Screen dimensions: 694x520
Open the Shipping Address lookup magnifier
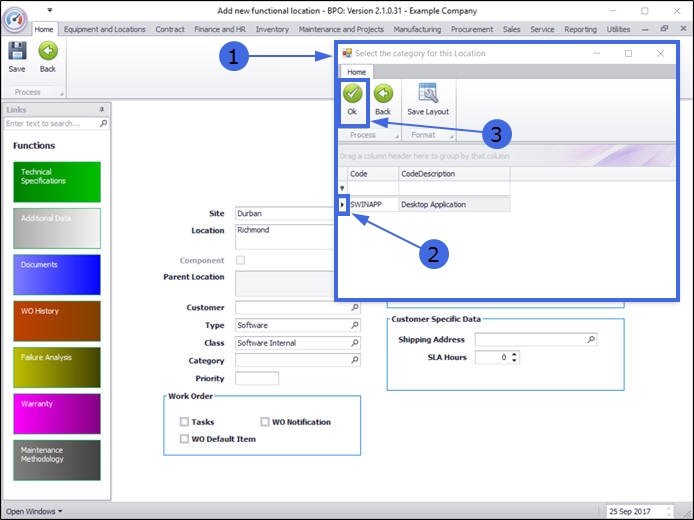click(591, 339)
